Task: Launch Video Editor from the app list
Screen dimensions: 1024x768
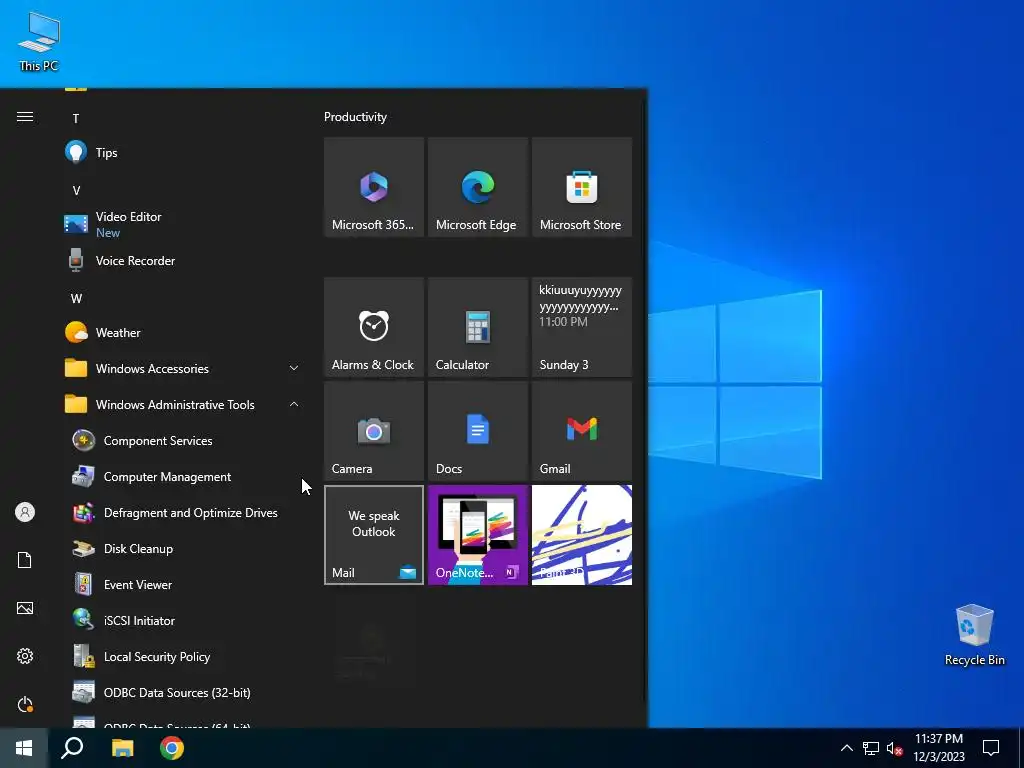Action: [183, 224]
